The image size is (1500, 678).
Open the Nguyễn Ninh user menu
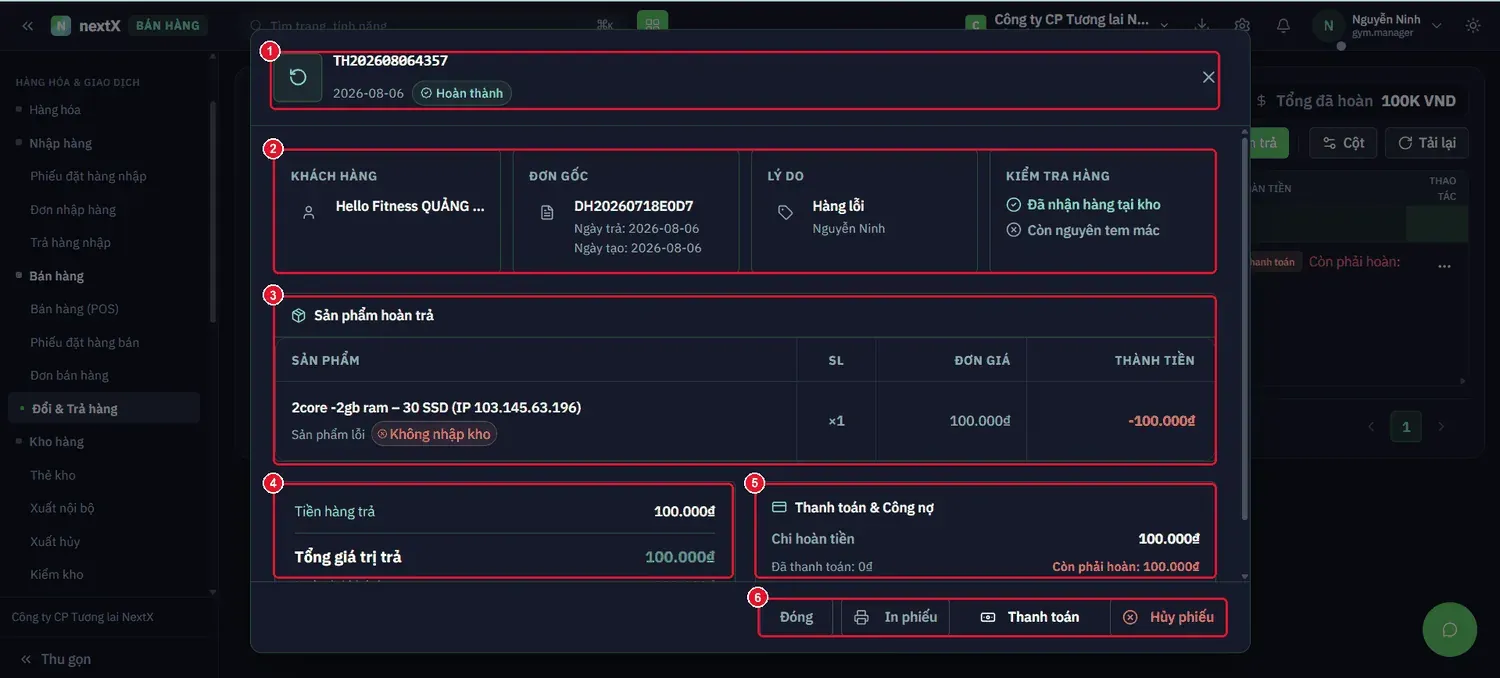pos(1380,26)
